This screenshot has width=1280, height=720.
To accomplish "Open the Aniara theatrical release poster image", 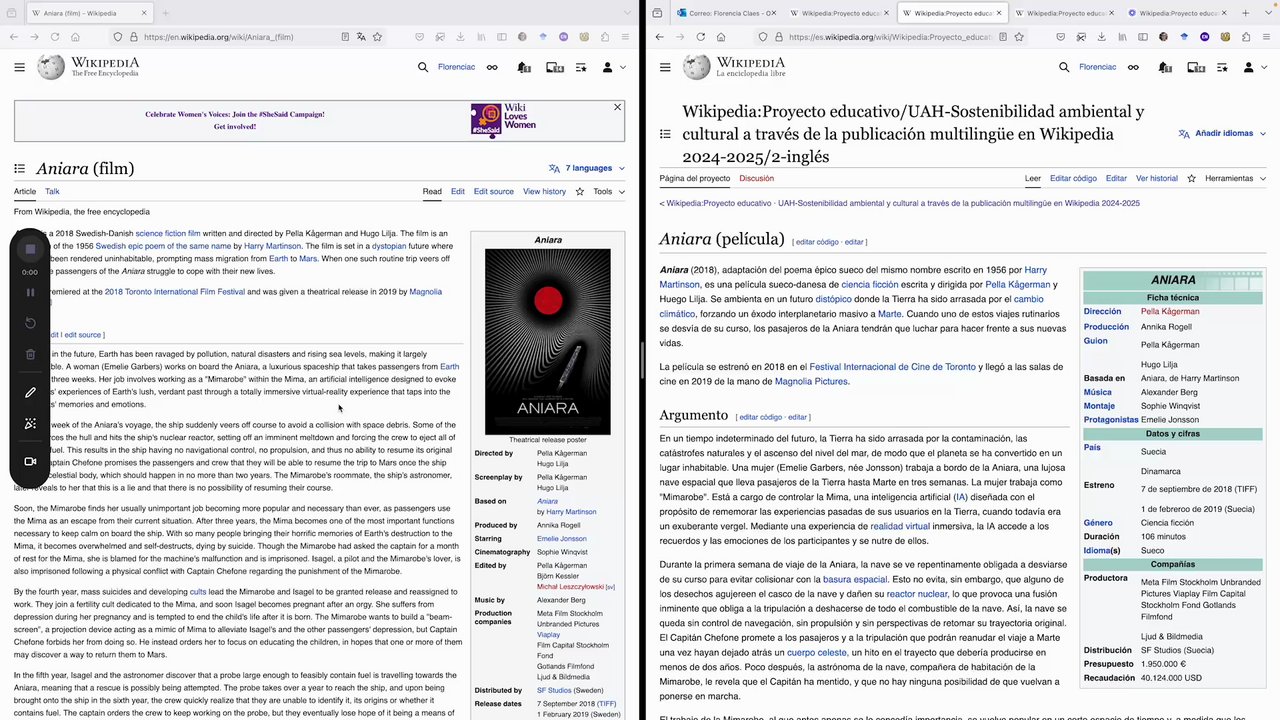I will (x=548, y=340).
